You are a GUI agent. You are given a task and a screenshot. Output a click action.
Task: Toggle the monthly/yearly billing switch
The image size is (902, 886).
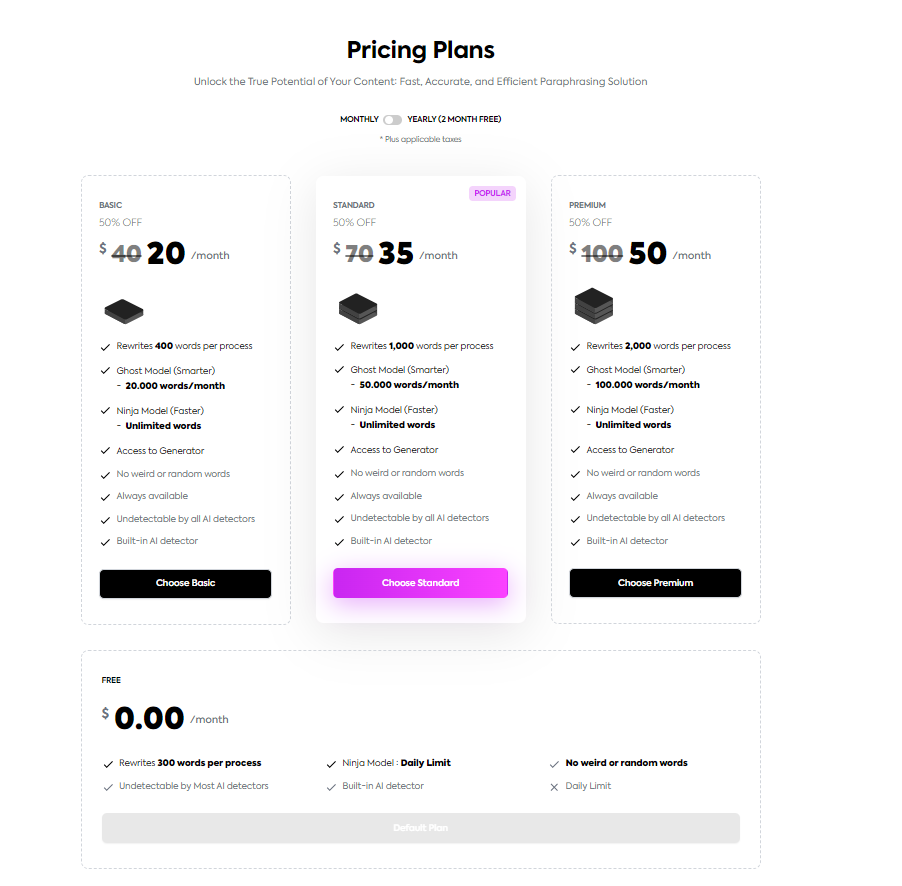(x=392, y=120)
